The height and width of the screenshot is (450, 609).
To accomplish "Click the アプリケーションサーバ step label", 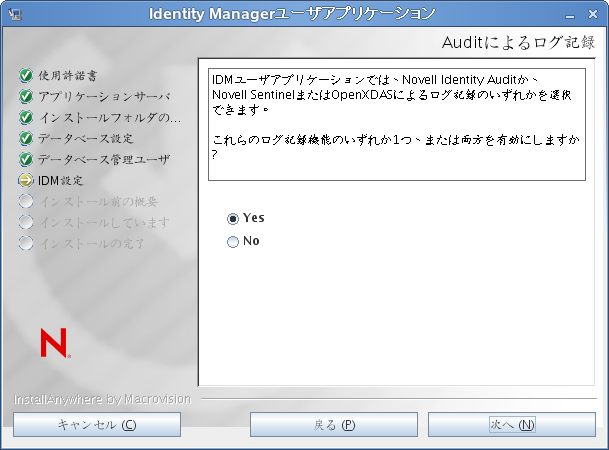I will (104, 96).
